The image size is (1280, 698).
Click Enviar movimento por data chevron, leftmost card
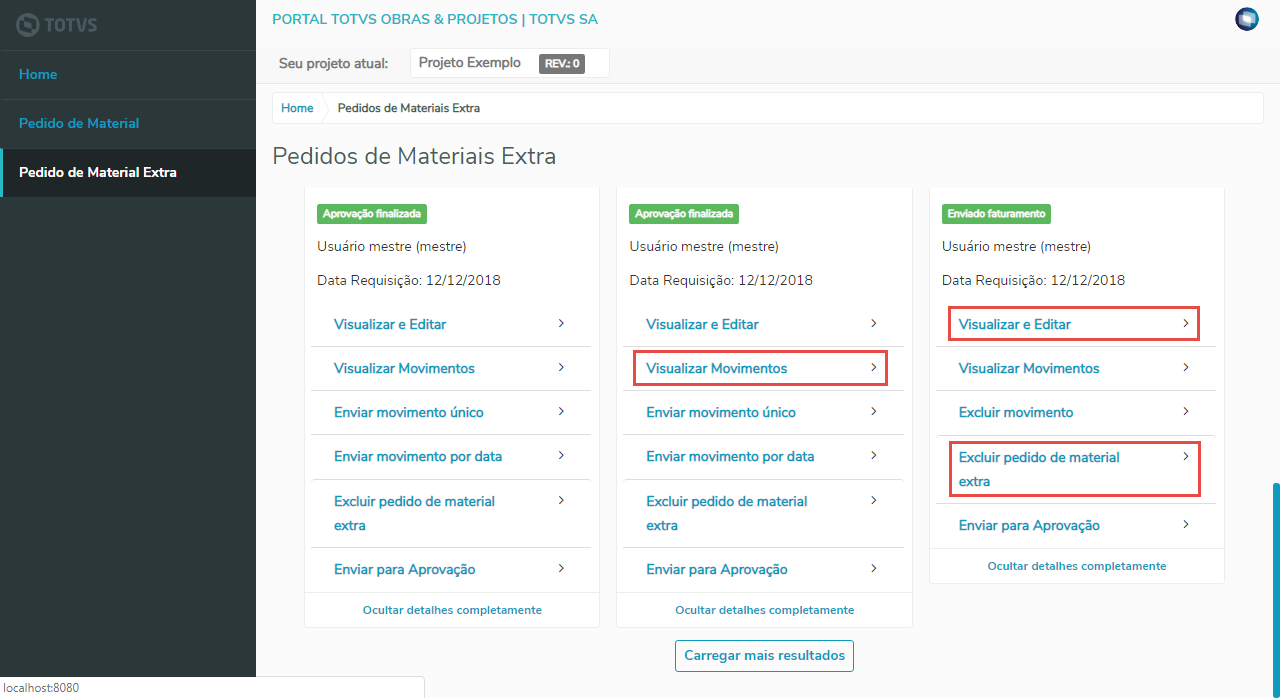[561, 456]
